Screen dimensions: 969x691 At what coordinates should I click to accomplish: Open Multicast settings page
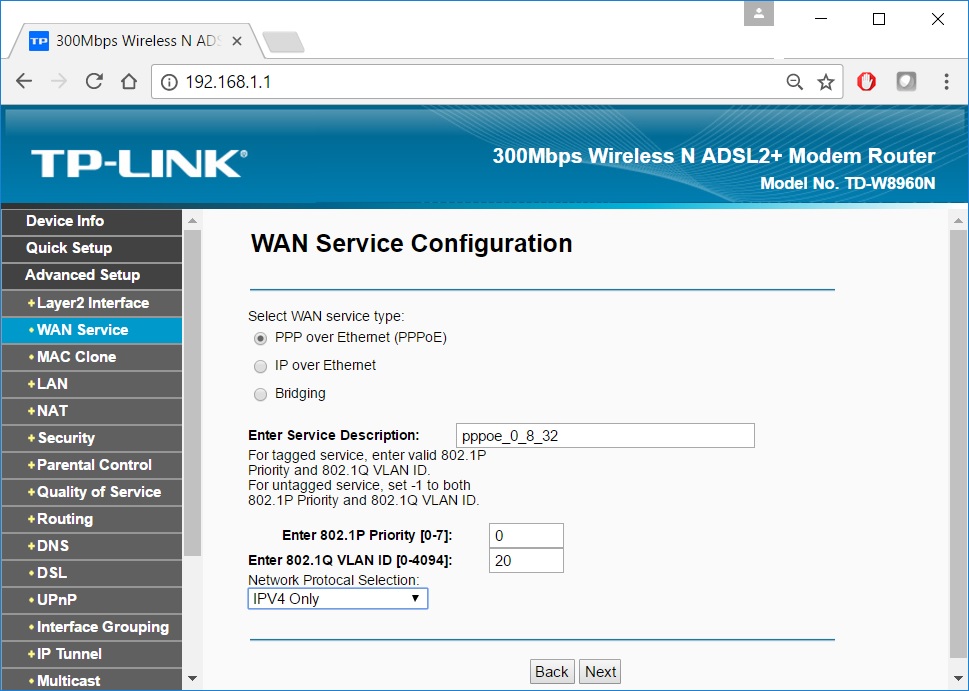tap(91, 680)
